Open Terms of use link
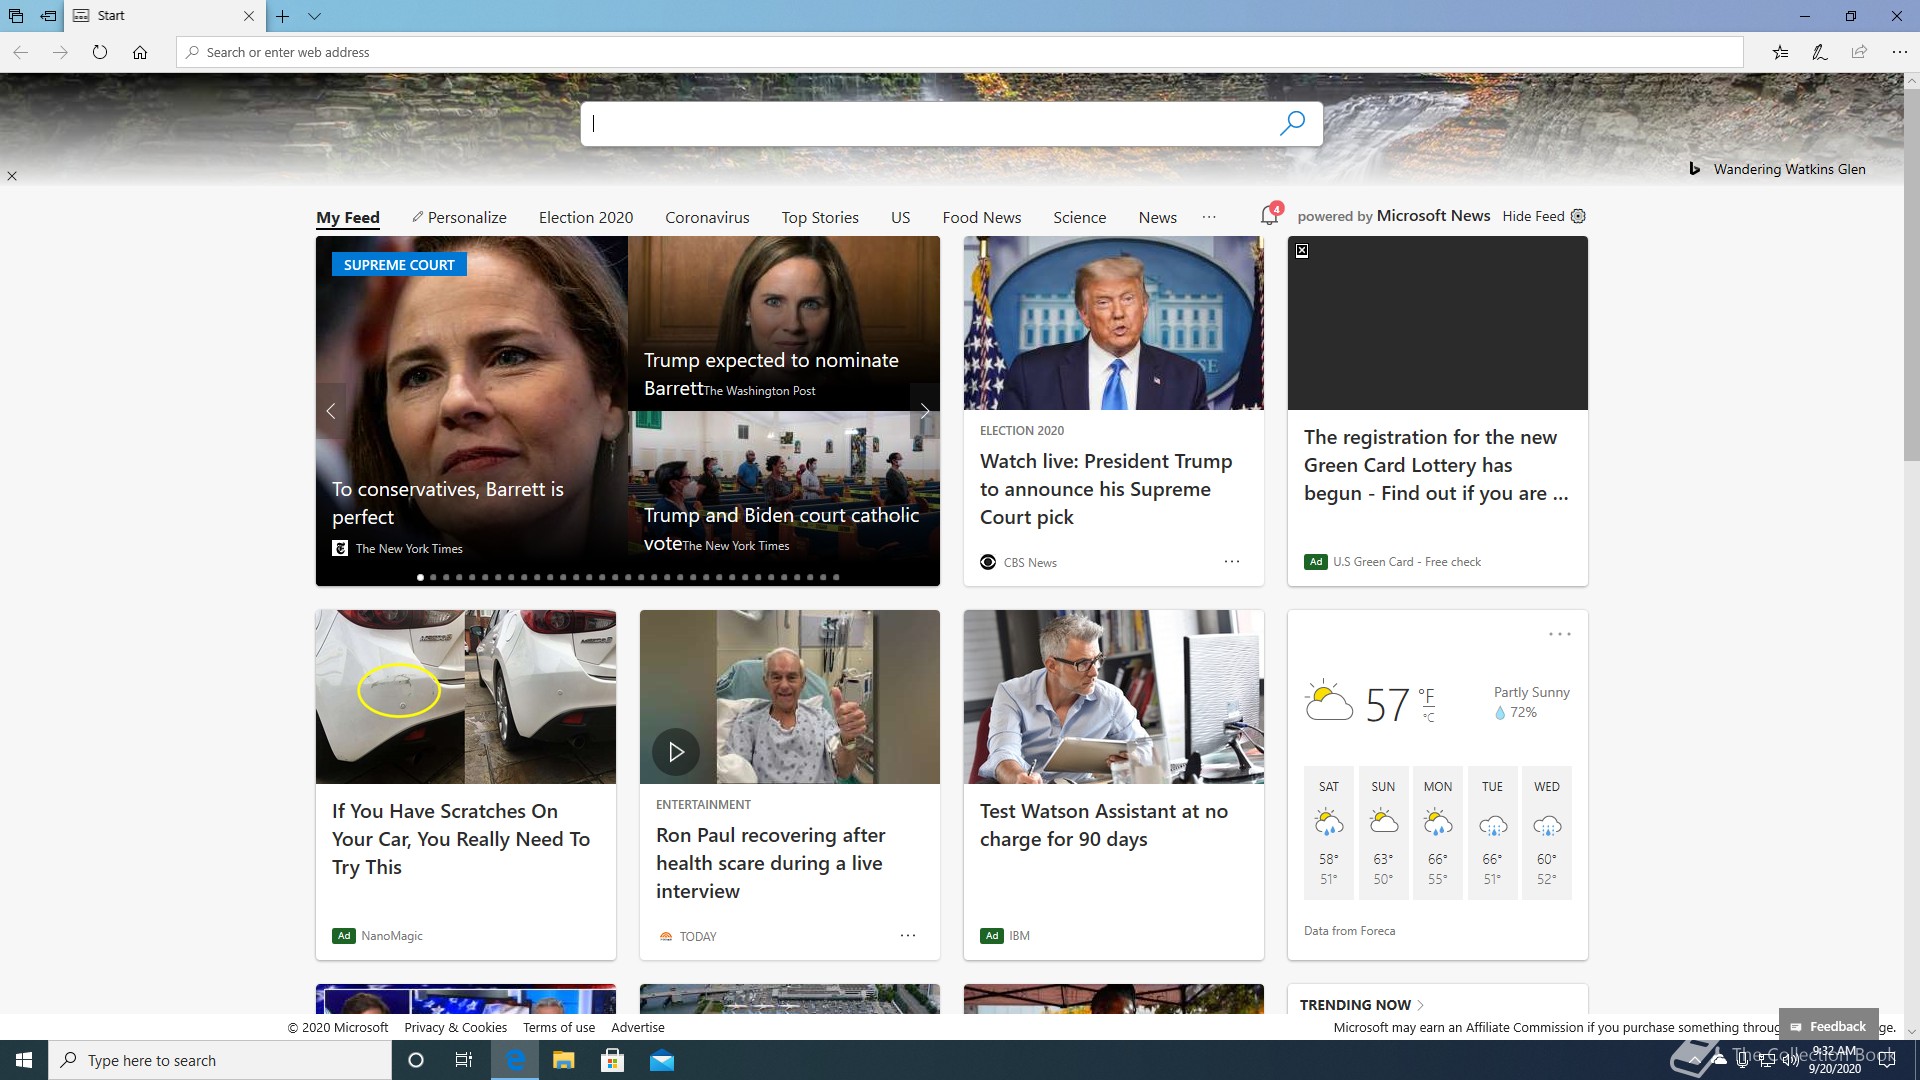1920x1080 pixels. pos(558,1027)
